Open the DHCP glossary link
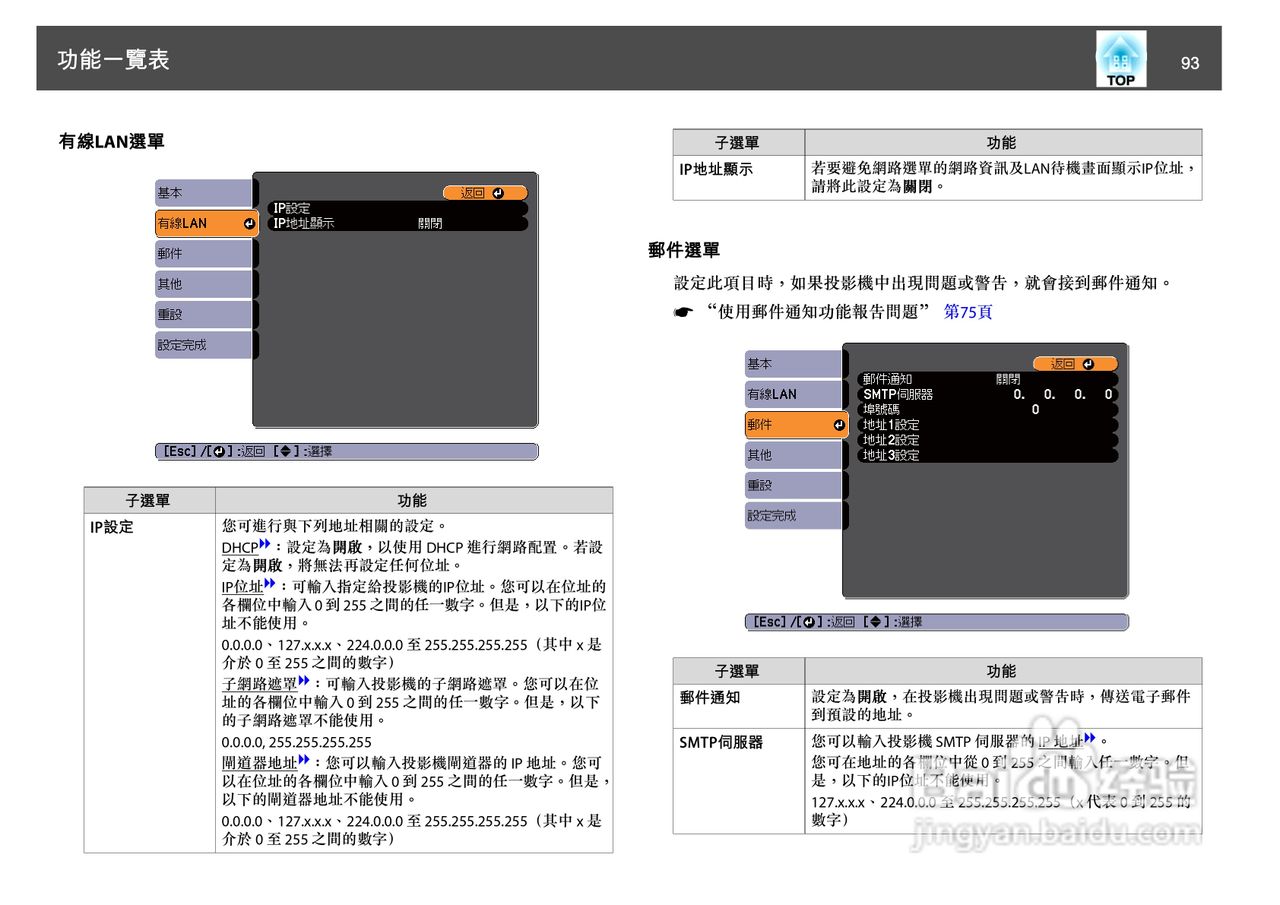This screenshot has height=905, width=1280. click(240, 548)
